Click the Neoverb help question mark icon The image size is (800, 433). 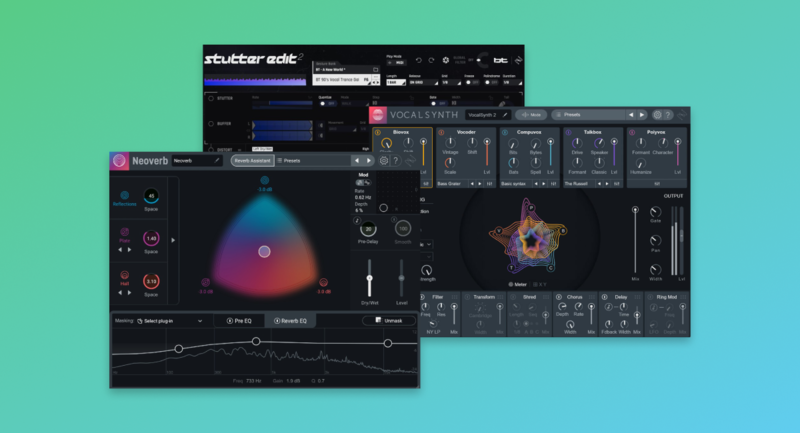coord(397,160)
